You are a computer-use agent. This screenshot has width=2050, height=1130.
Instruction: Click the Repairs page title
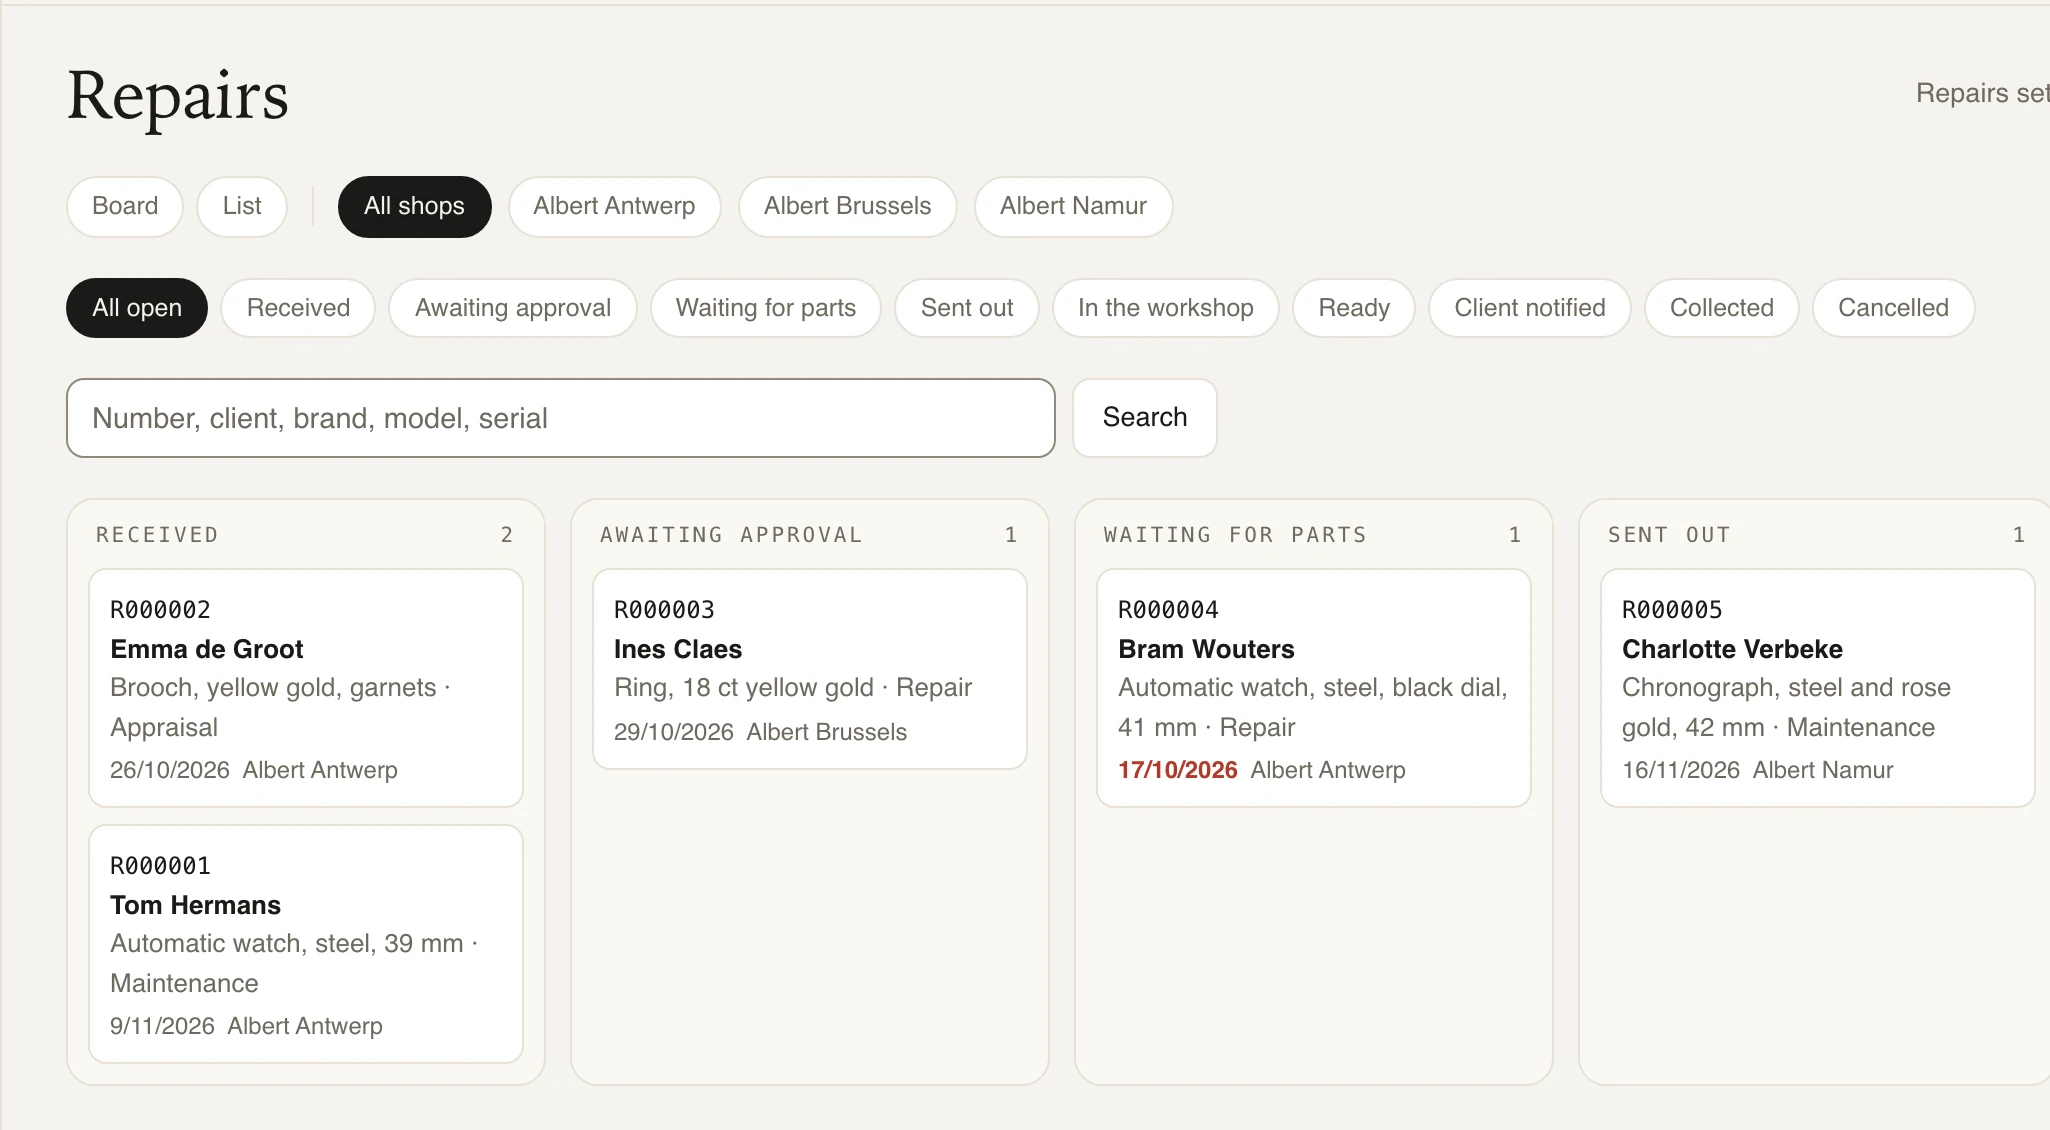pos(178,97)
